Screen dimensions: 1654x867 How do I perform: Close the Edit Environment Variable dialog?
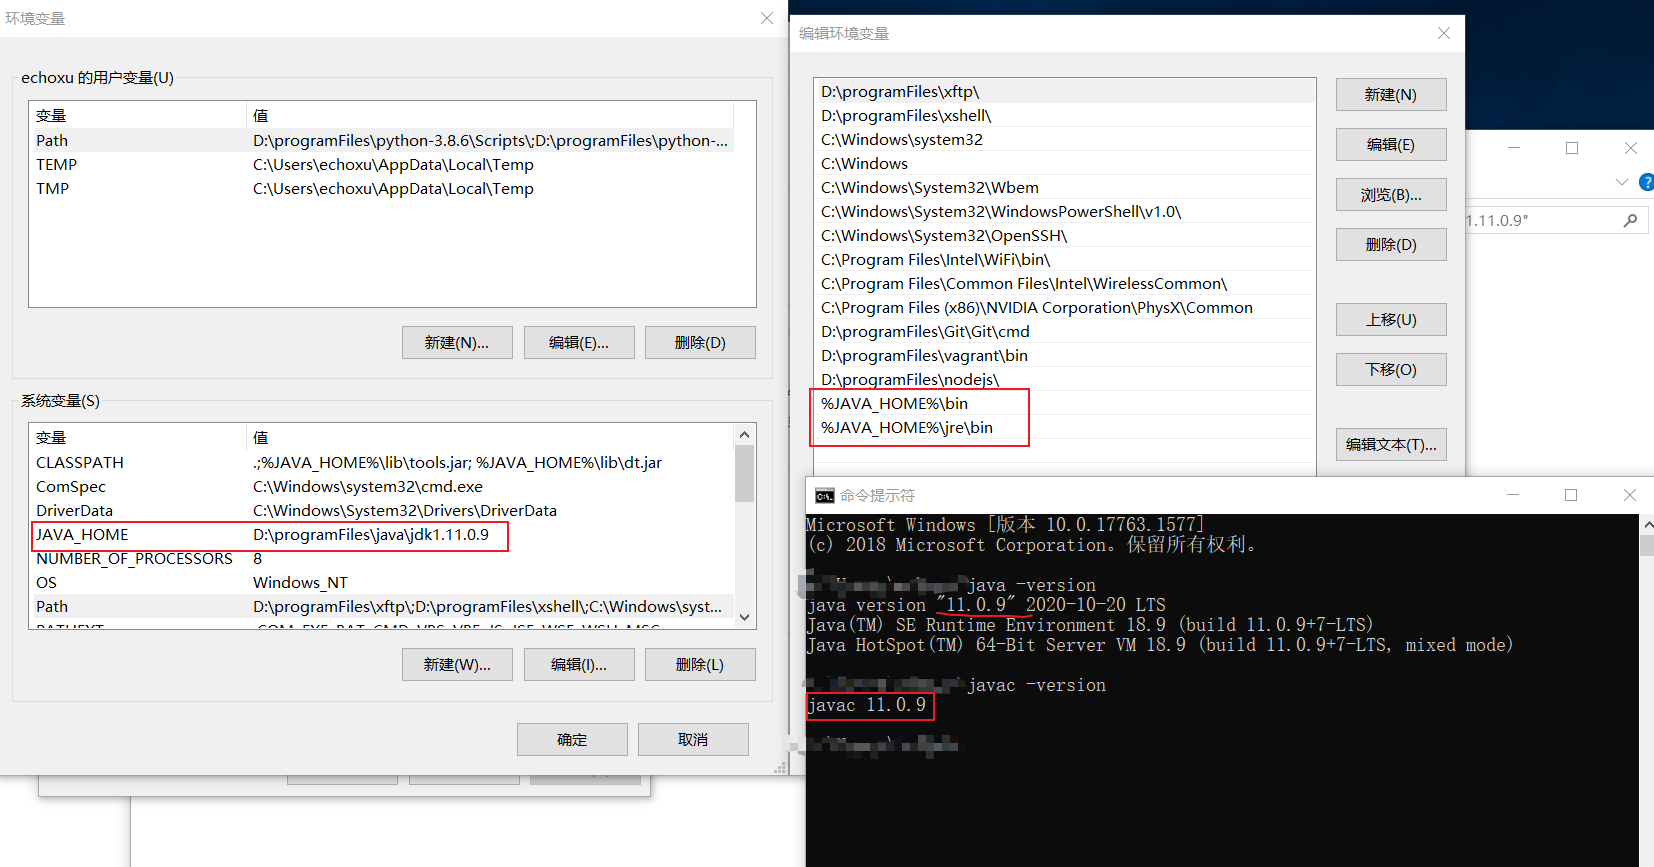click(1443, 33)
